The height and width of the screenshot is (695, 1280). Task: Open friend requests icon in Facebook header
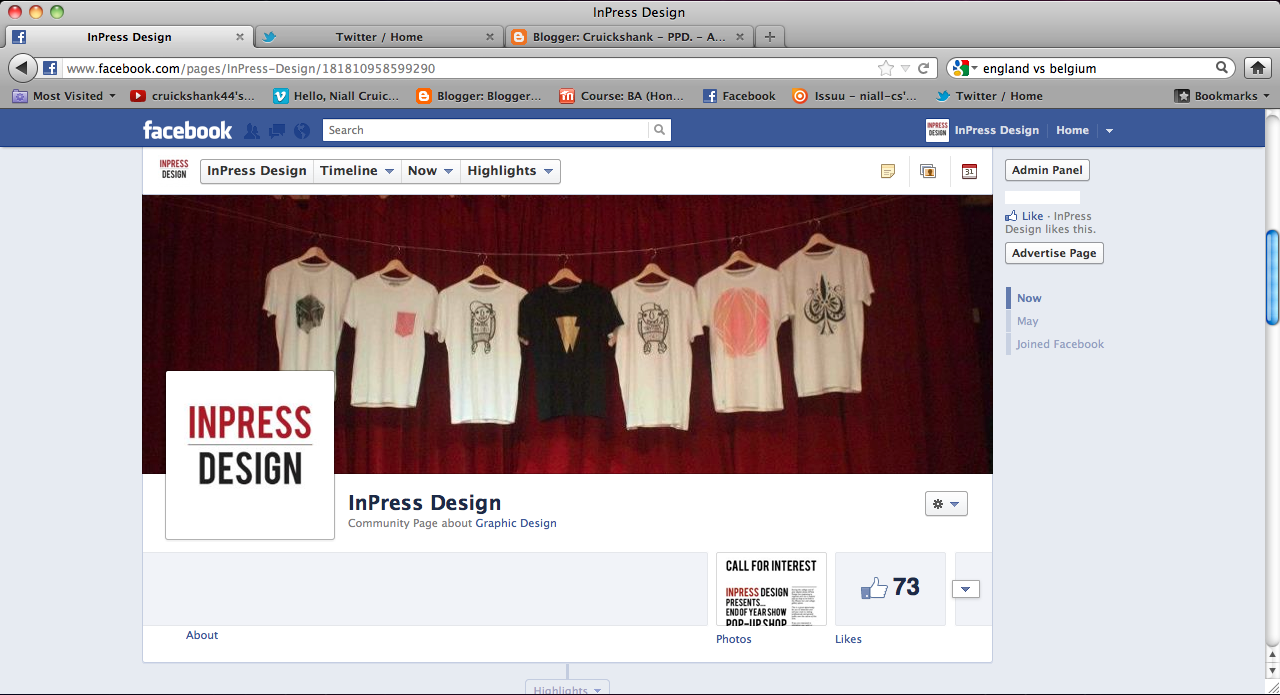[252, 131]
